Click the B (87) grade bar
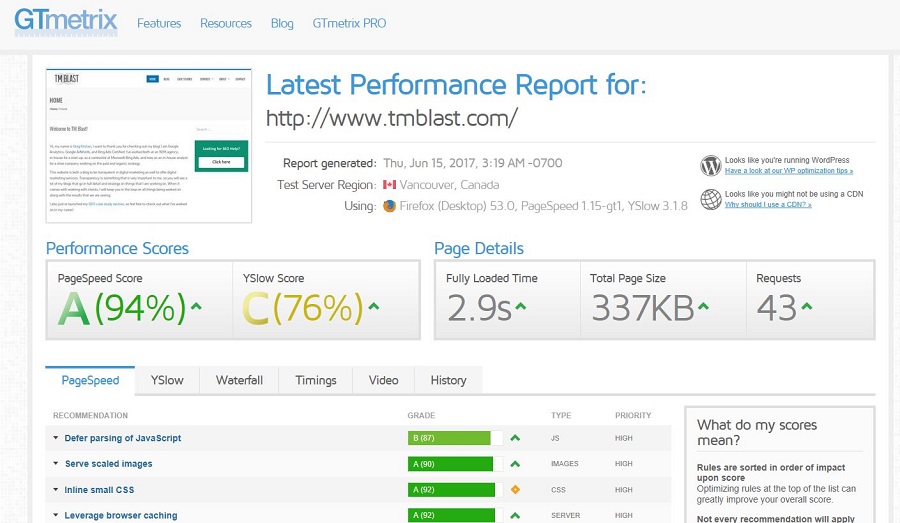Screen dimensions: 900x523 pyautogui.click(x=455, y=438)
